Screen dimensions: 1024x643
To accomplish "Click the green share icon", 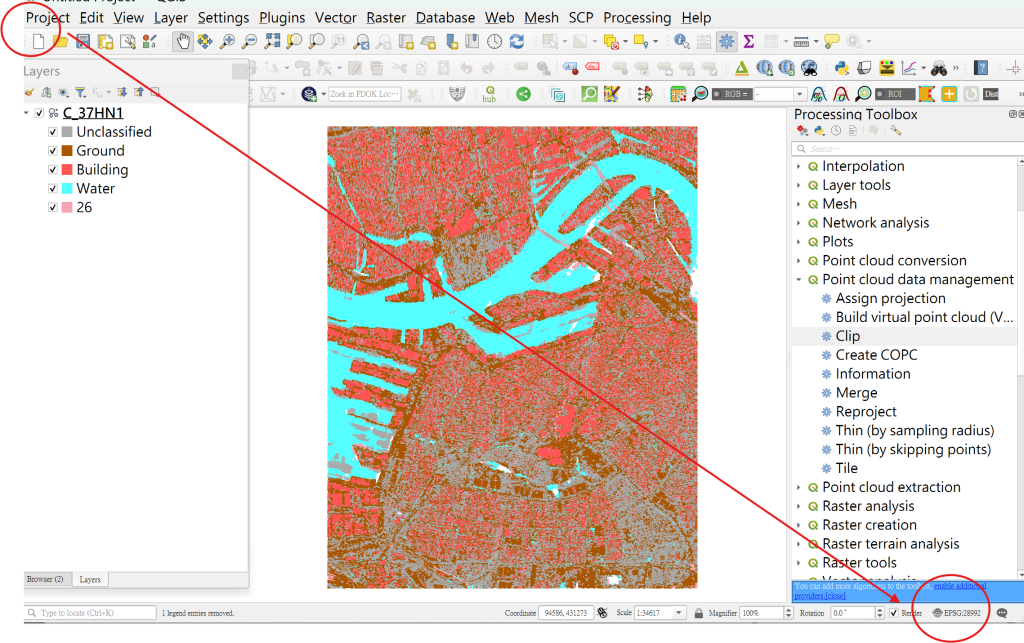I will point(523,94).
